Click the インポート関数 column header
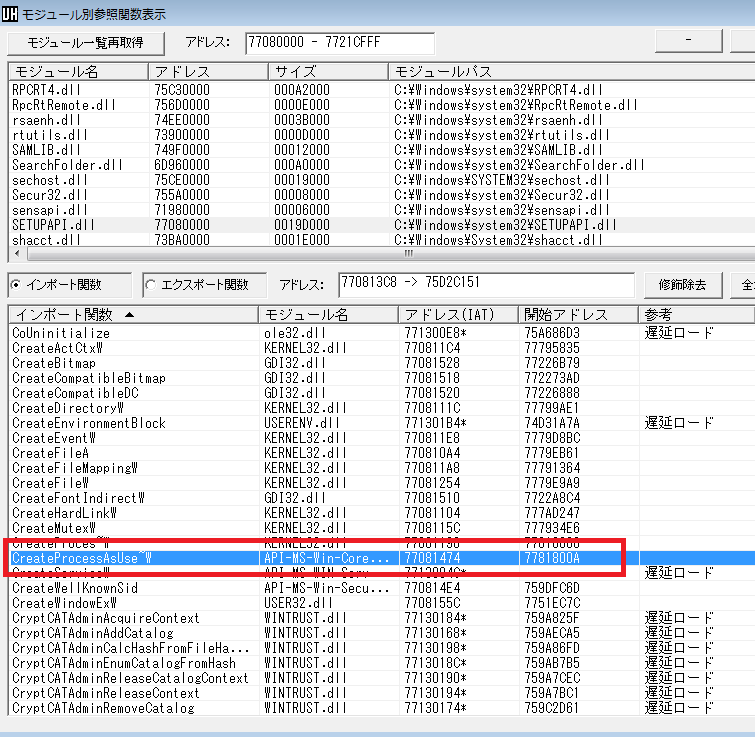 133,315
